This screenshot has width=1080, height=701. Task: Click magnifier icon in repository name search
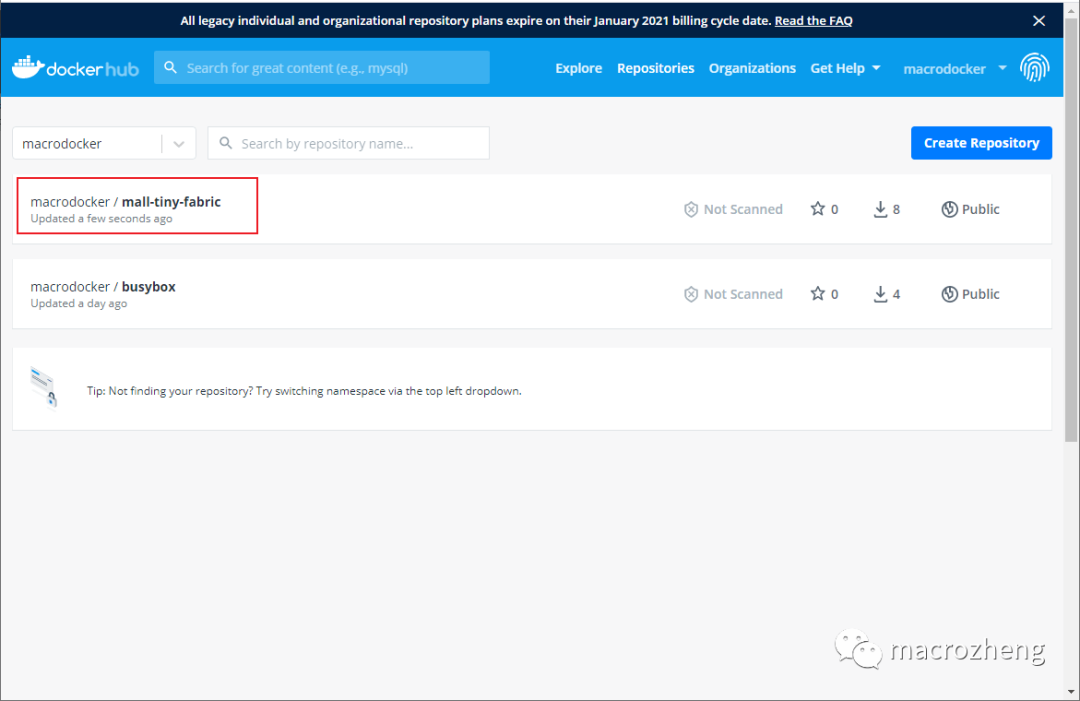[x=225, y=143]
